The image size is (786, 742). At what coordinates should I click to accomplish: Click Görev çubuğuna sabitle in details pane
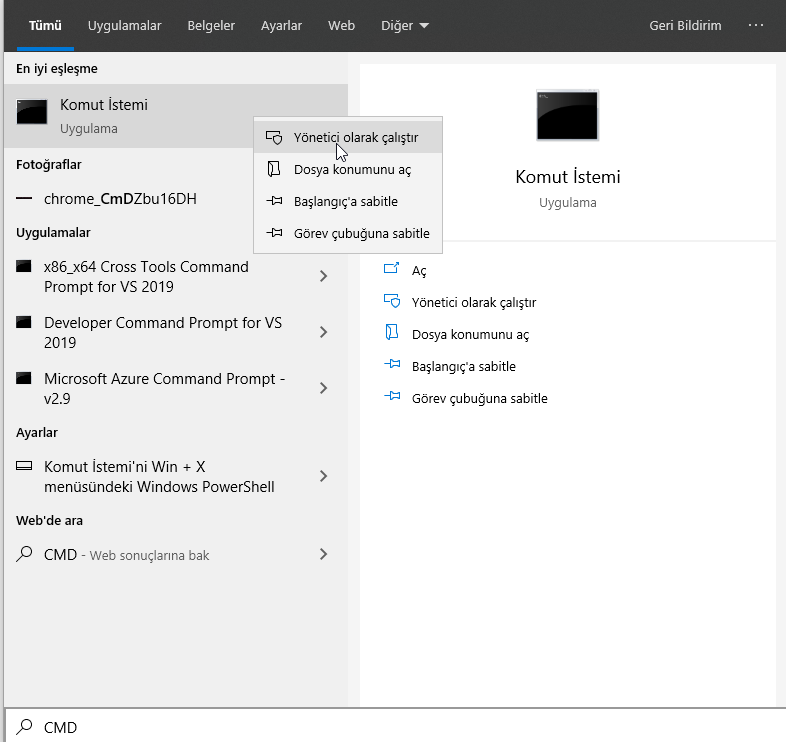click(x=480, y=399)
